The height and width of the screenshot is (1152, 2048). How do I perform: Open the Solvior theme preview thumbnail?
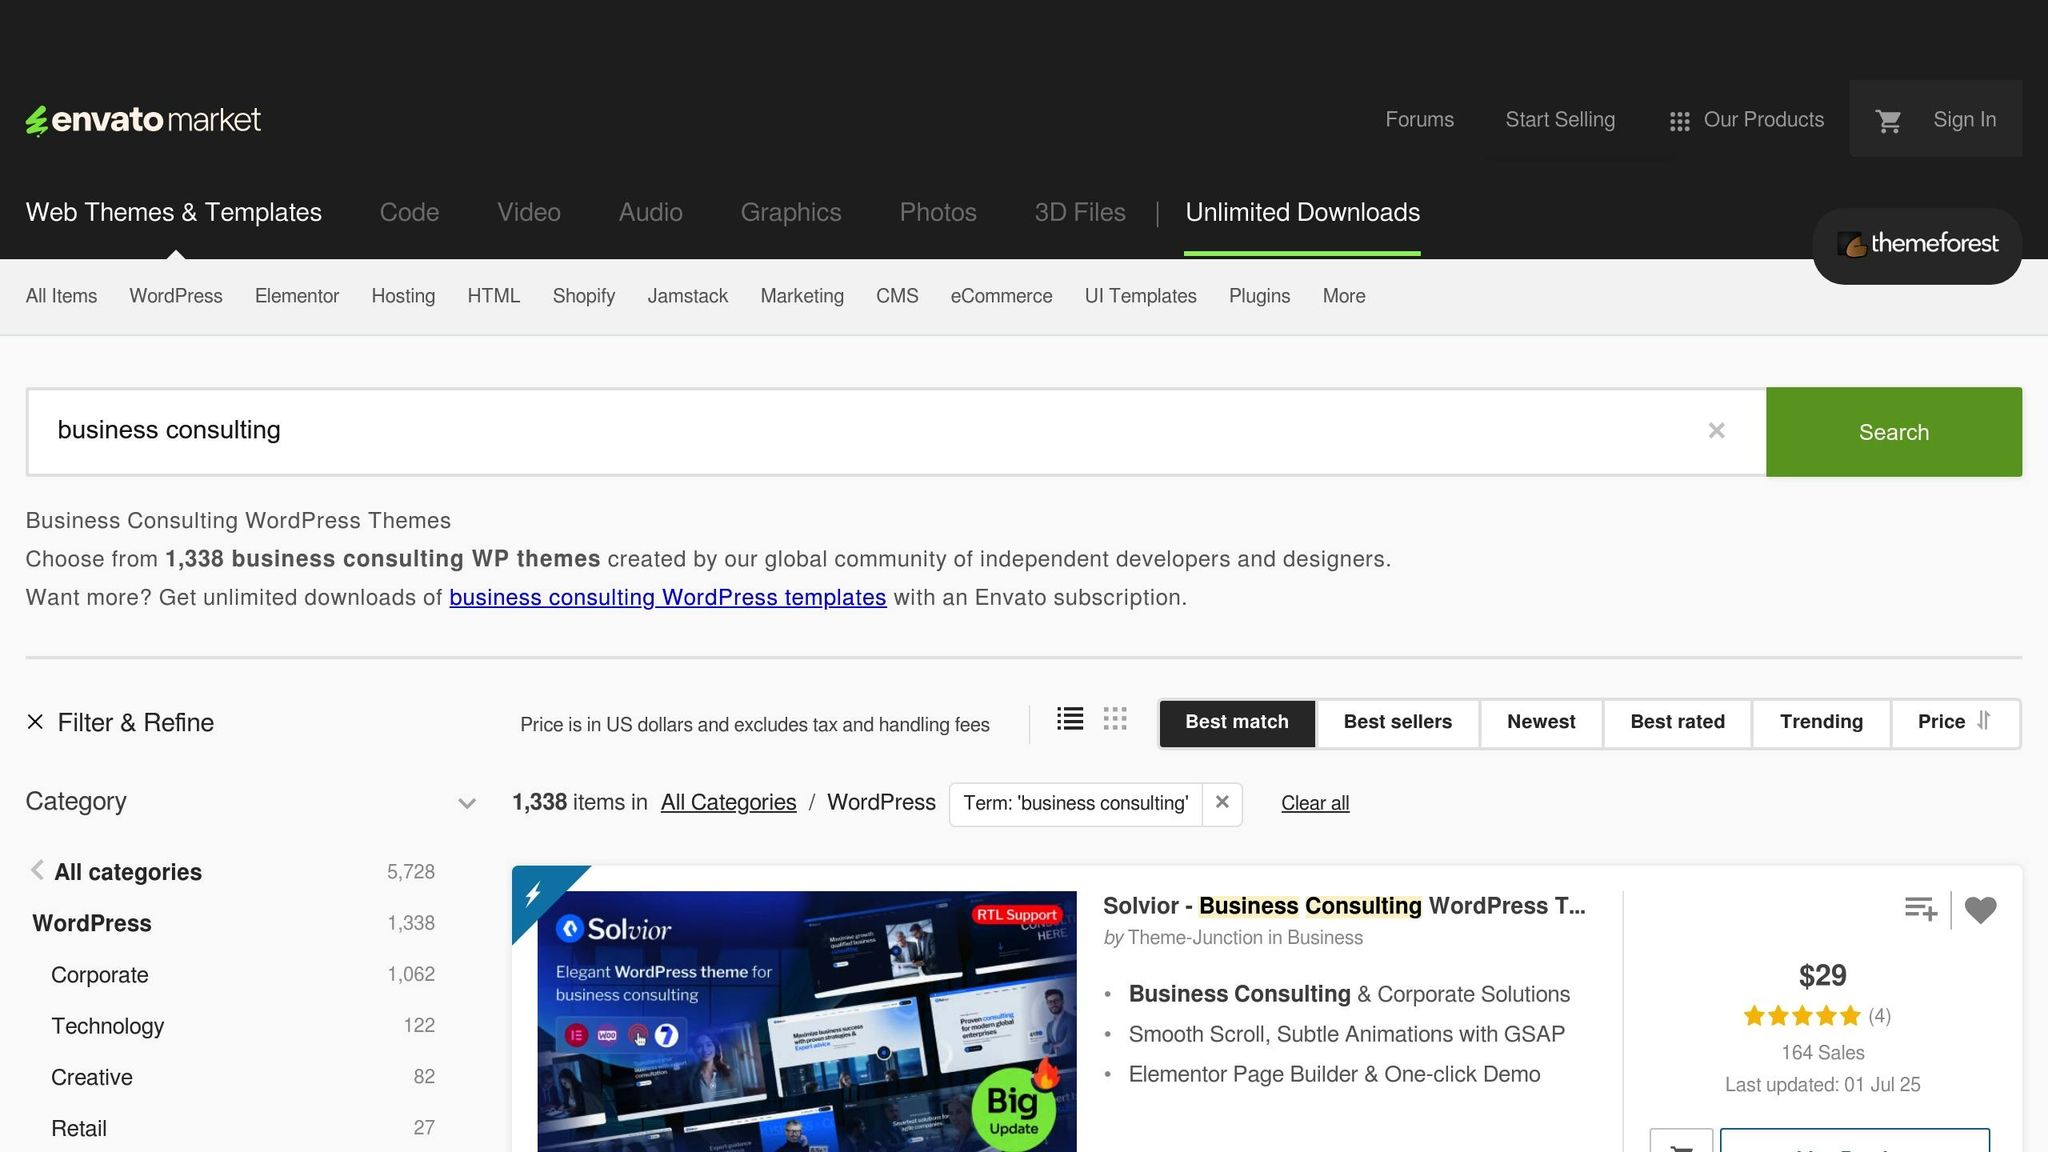click(807, 1021)
